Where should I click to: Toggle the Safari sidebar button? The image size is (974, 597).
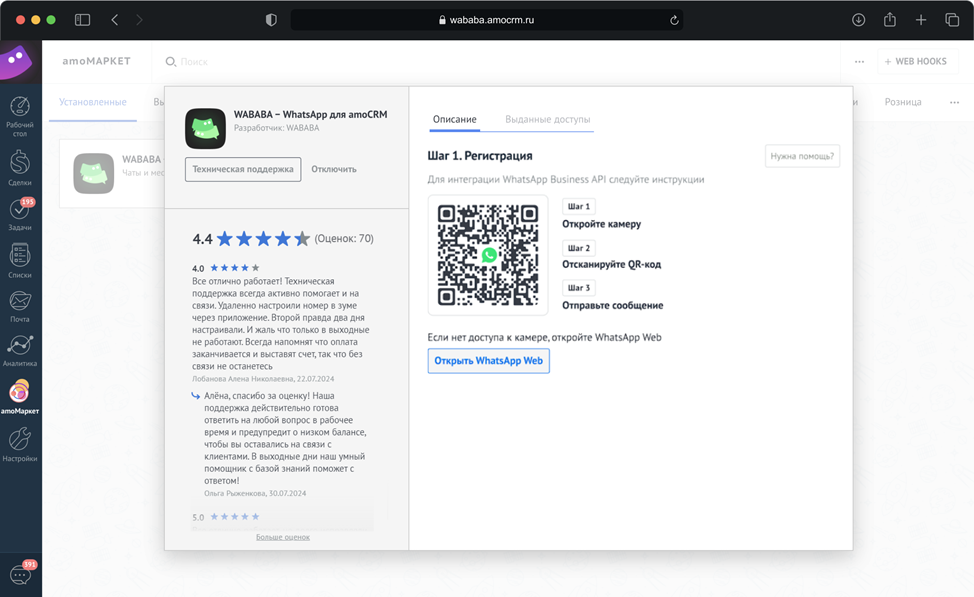[83, 20]
